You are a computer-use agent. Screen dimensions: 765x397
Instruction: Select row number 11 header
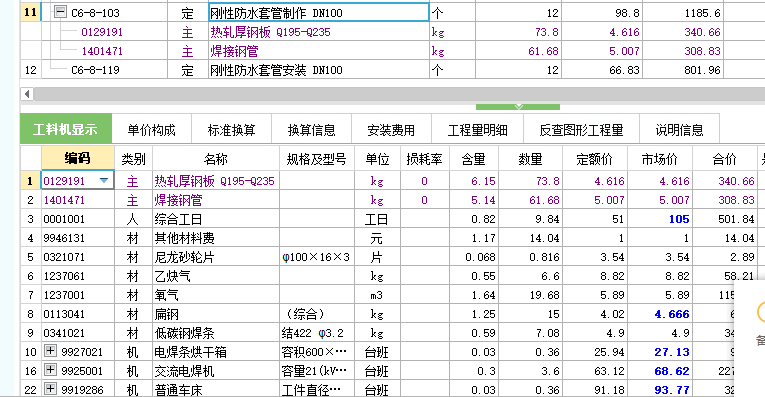[31, 12]
